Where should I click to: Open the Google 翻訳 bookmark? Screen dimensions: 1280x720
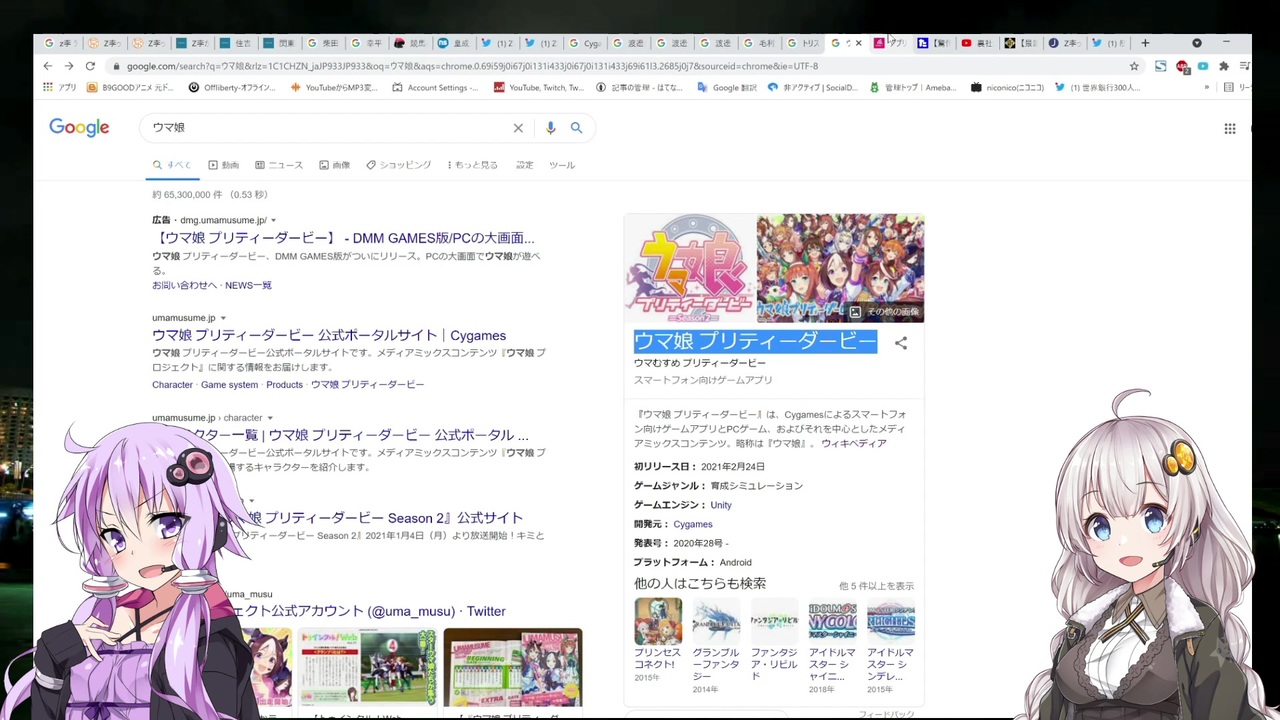[726, 87]
